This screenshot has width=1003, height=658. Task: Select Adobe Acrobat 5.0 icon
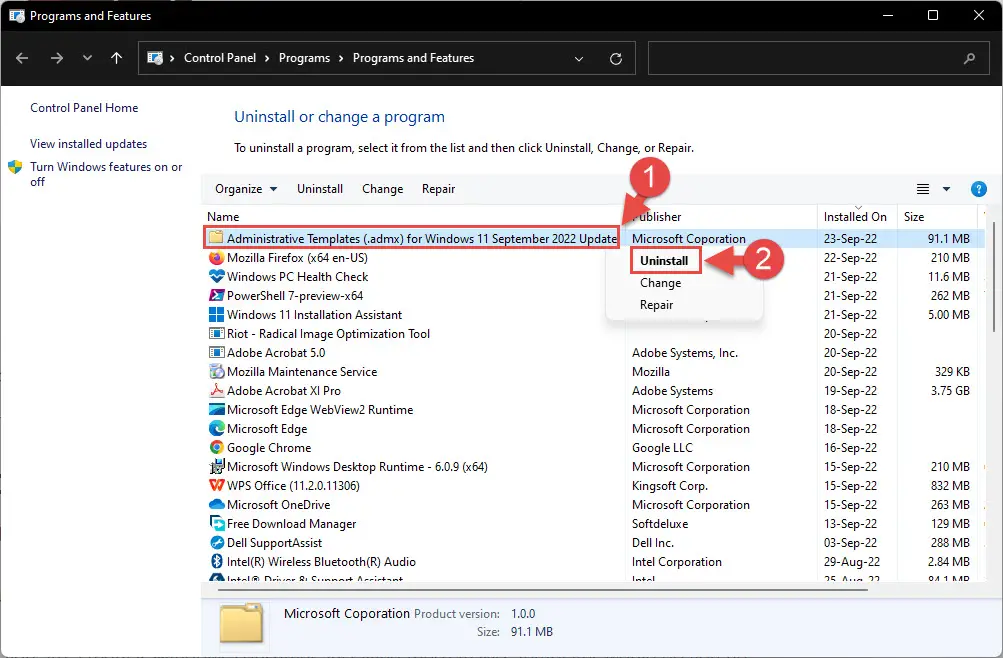point(216,353)
